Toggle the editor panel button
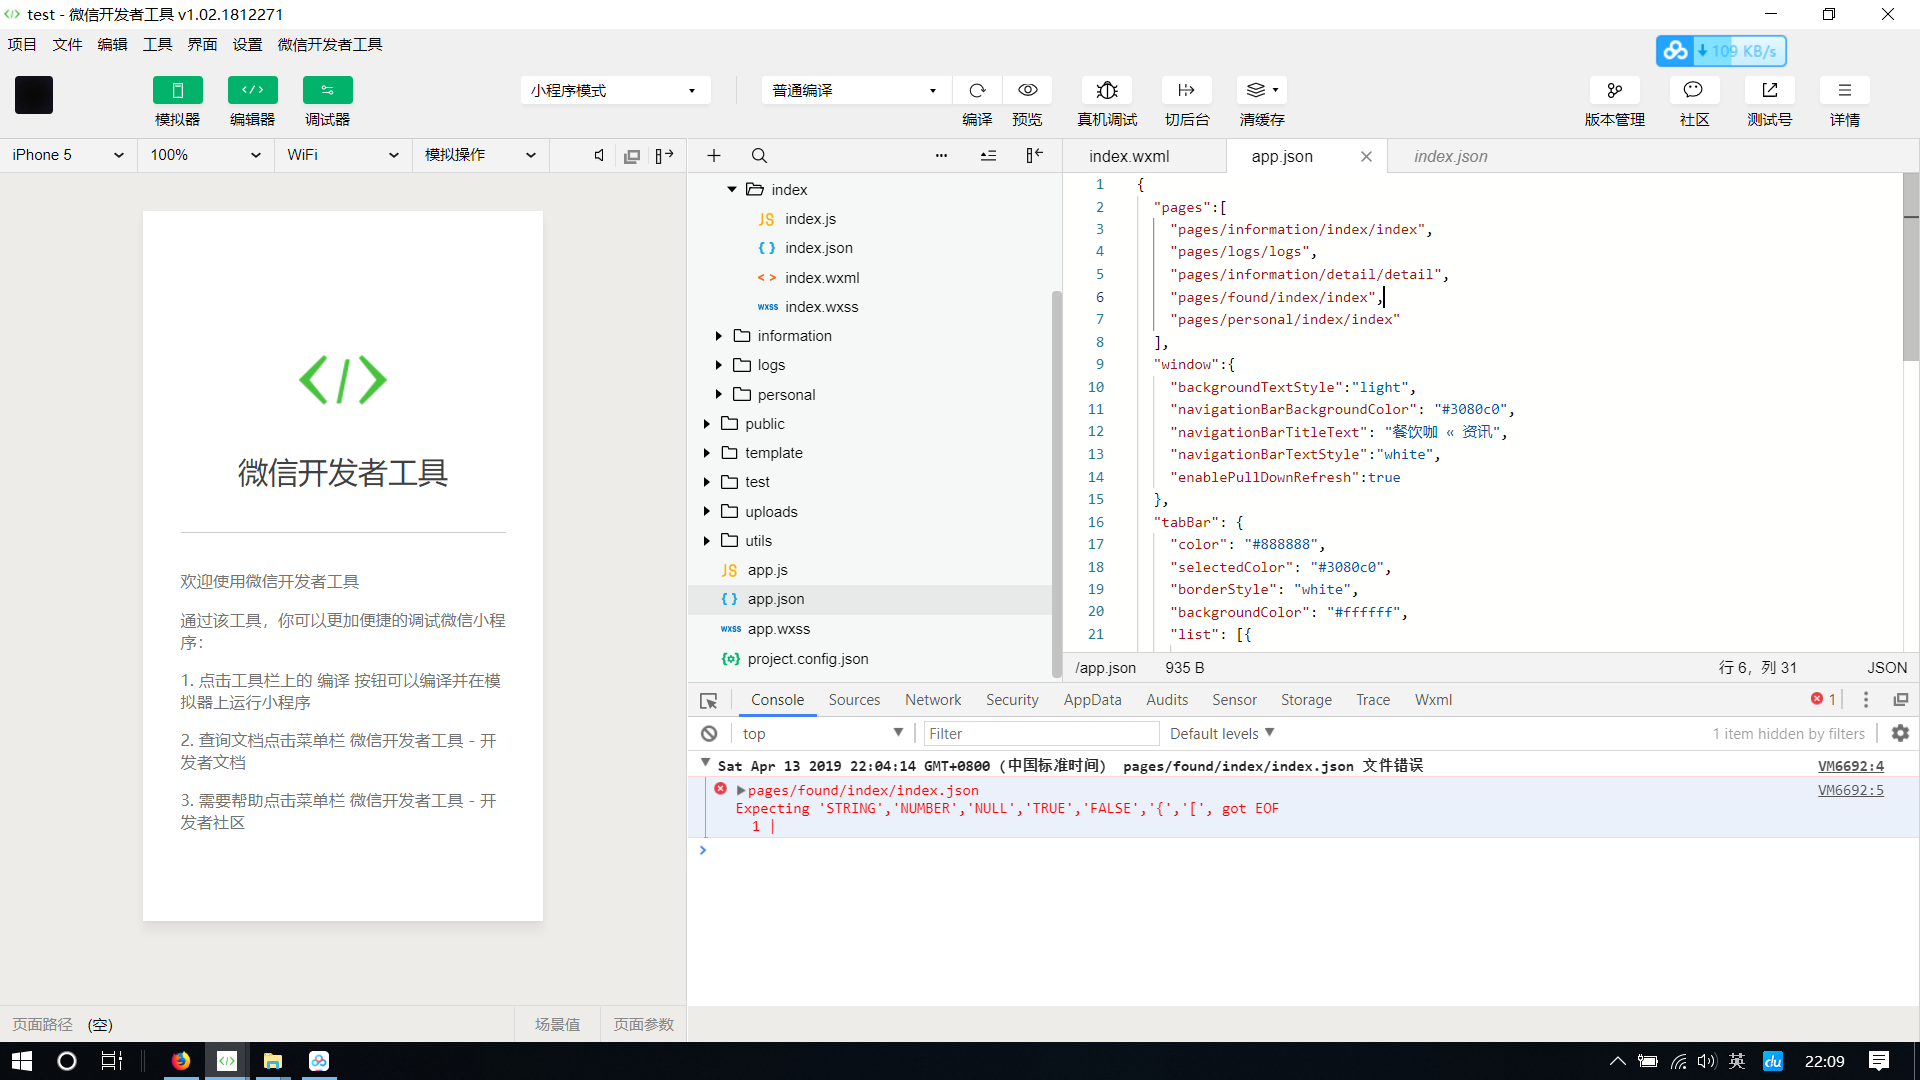The image size is (1920, 1080). 252,90
